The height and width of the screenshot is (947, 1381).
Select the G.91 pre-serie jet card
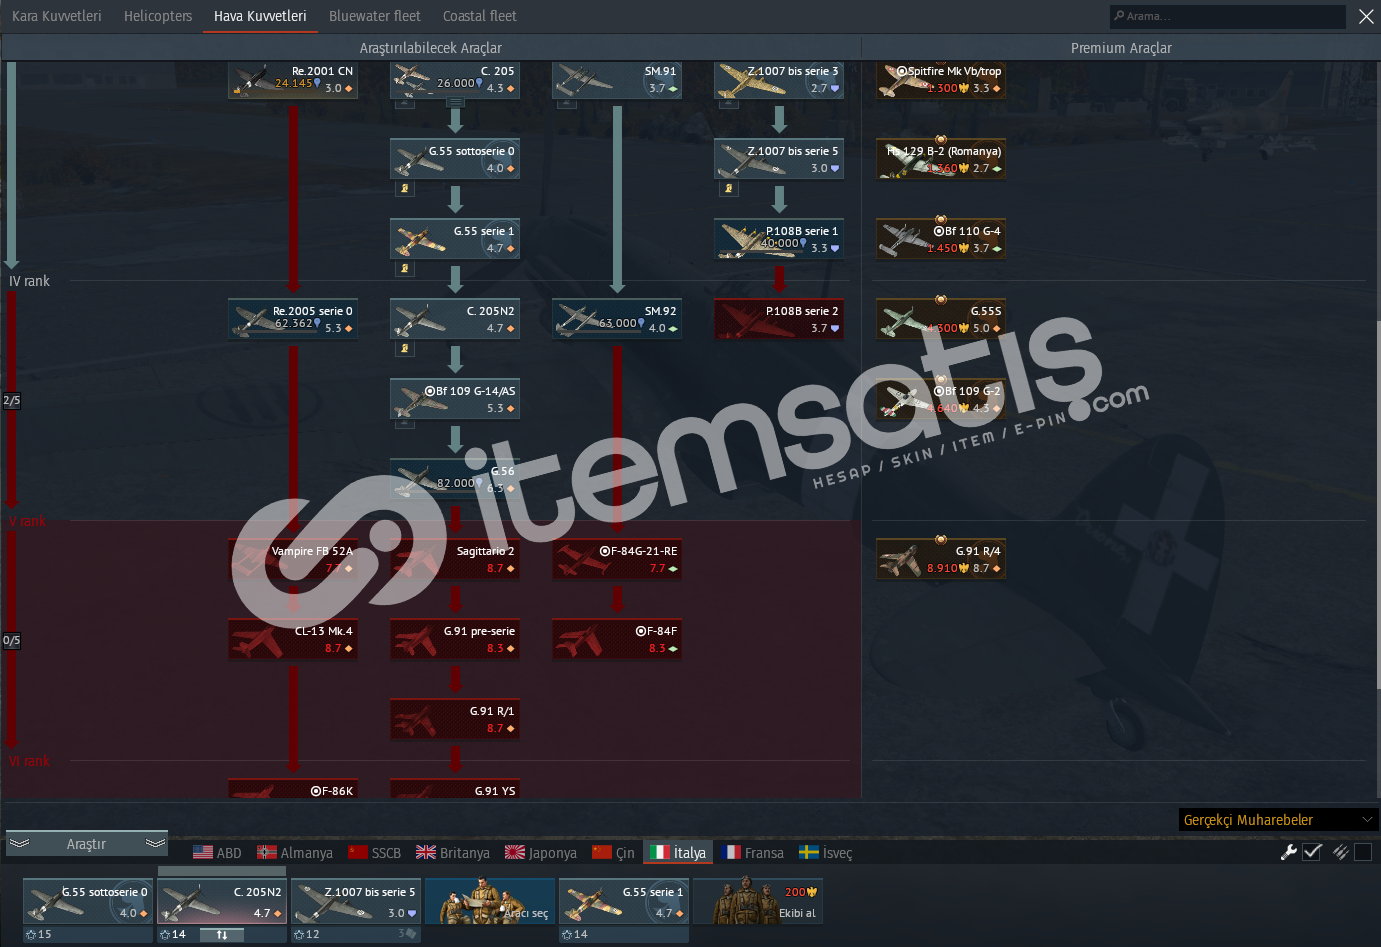coord(455,640)
